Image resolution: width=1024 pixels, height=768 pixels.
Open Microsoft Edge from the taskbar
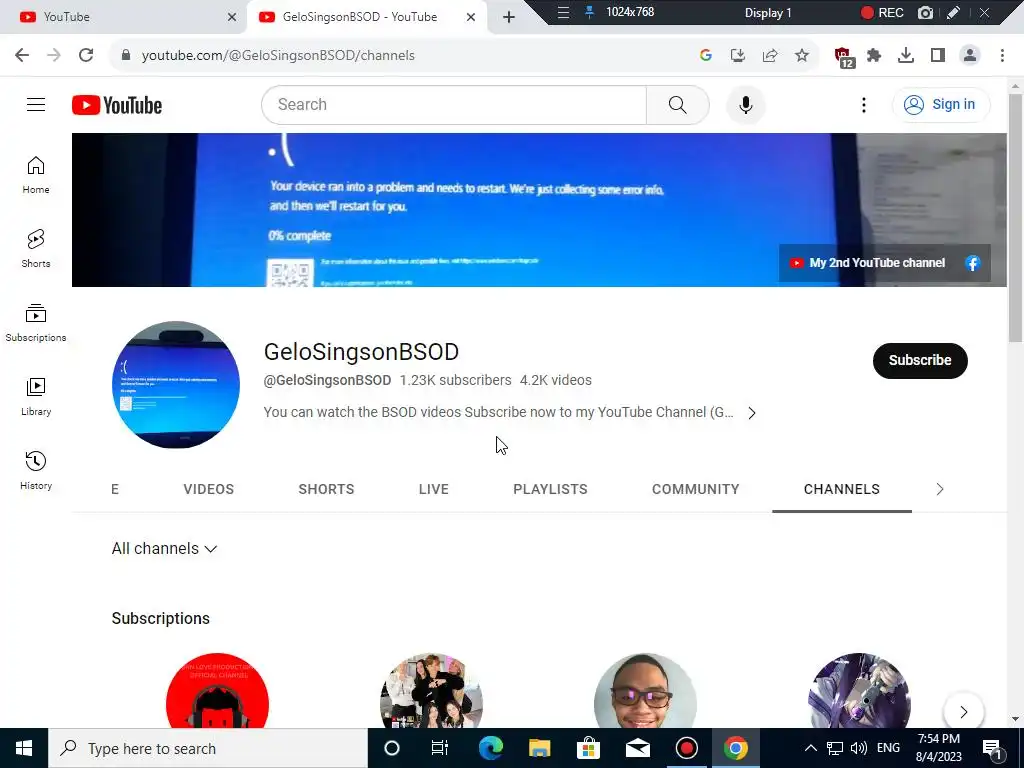coord(490,748)
